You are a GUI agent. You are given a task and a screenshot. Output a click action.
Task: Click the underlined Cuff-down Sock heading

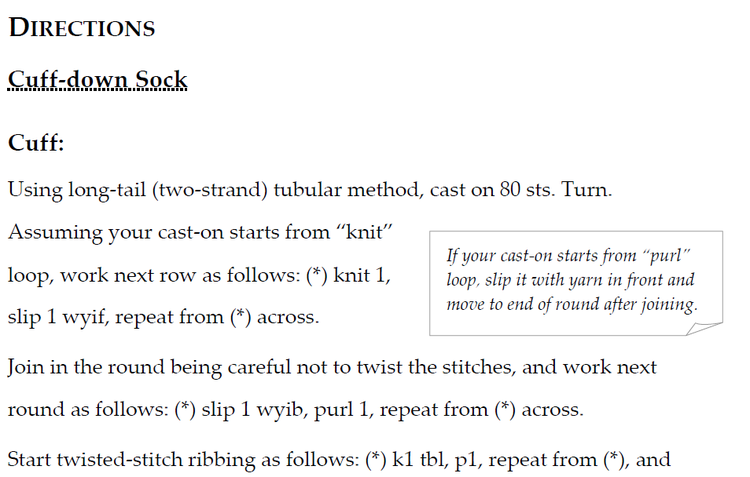tap(98, 79)
